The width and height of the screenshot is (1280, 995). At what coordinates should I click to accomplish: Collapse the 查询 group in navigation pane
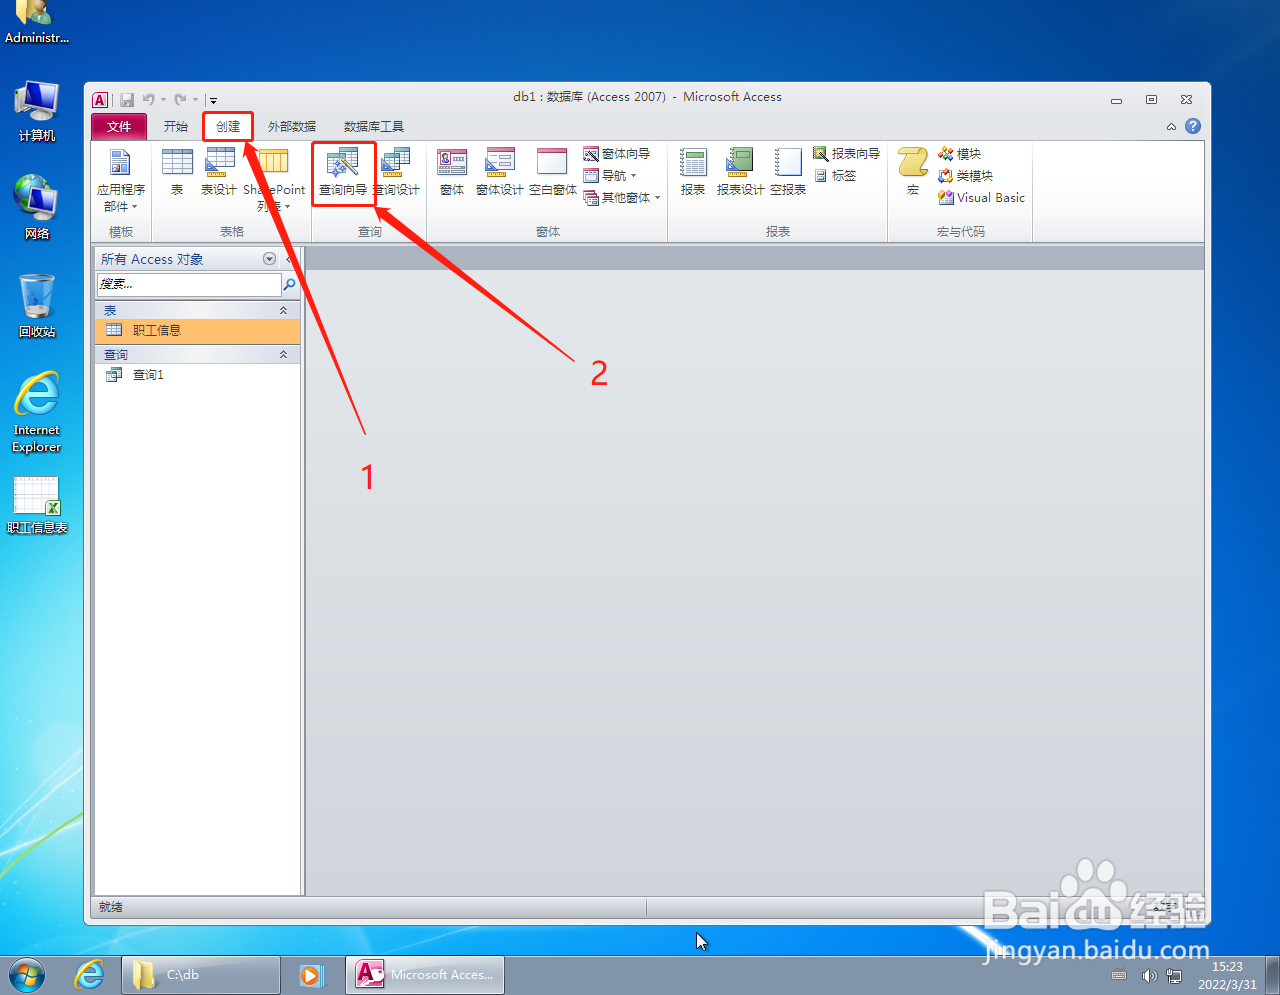pos(283,355)
